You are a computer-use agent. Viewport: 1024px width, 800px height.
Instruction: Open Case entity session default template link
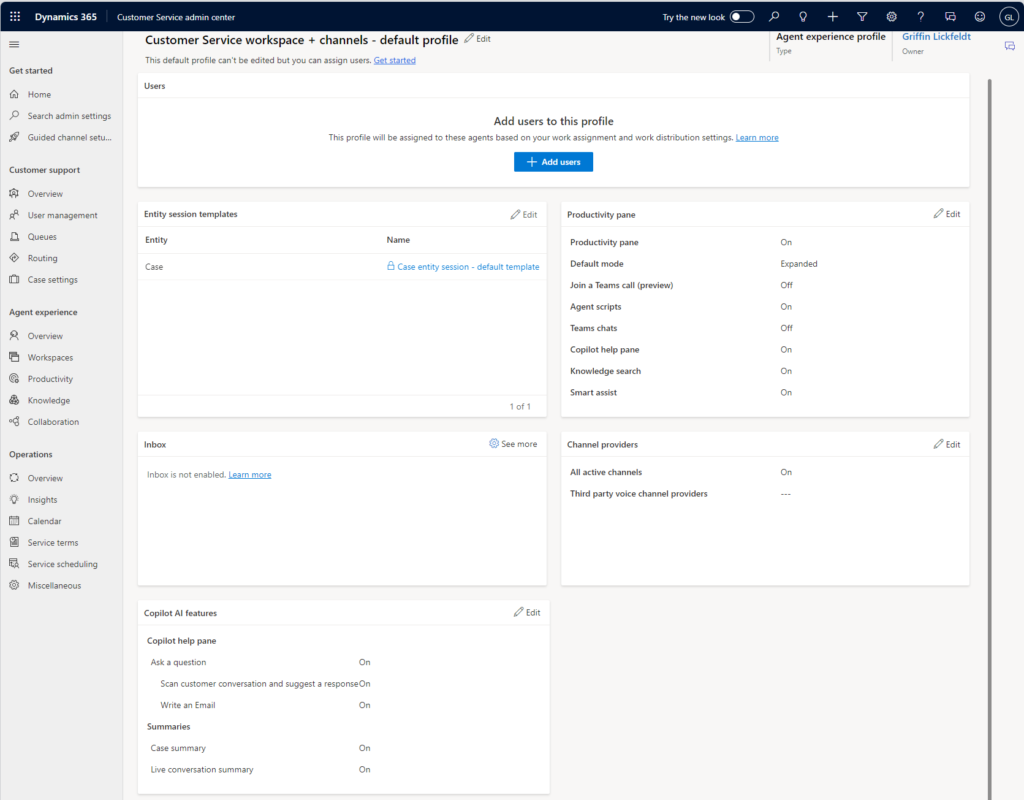(x=467, y=267)
